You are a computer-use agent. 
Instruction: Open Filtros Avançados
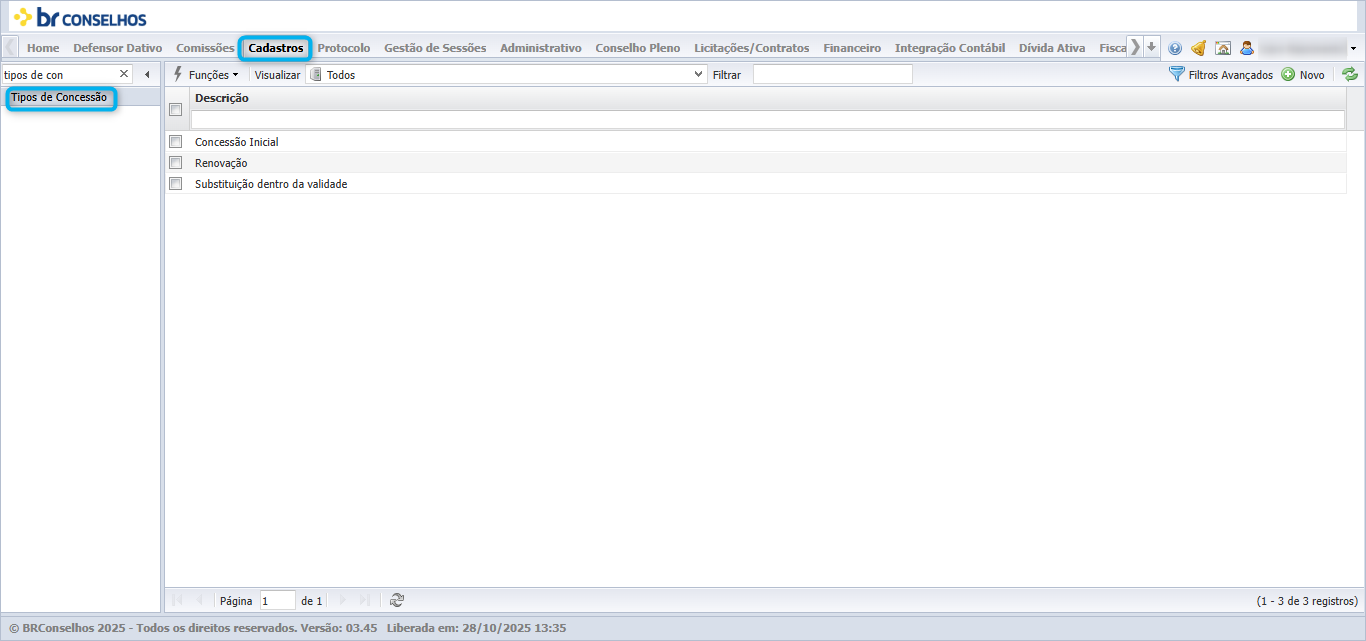1221,74
